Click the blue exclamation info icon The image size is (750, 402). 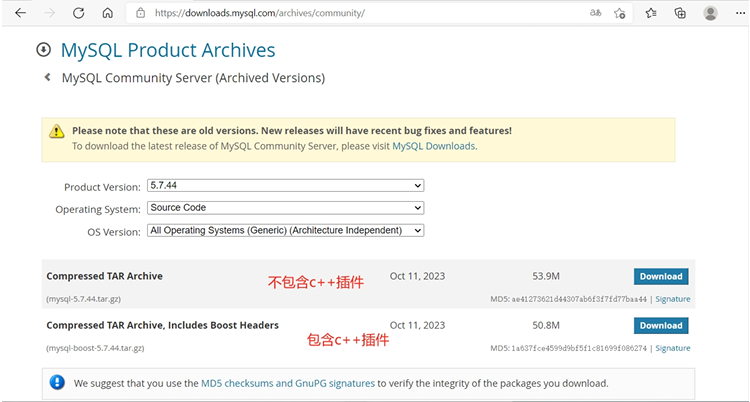pyautogui.click(x=57, y=382)
